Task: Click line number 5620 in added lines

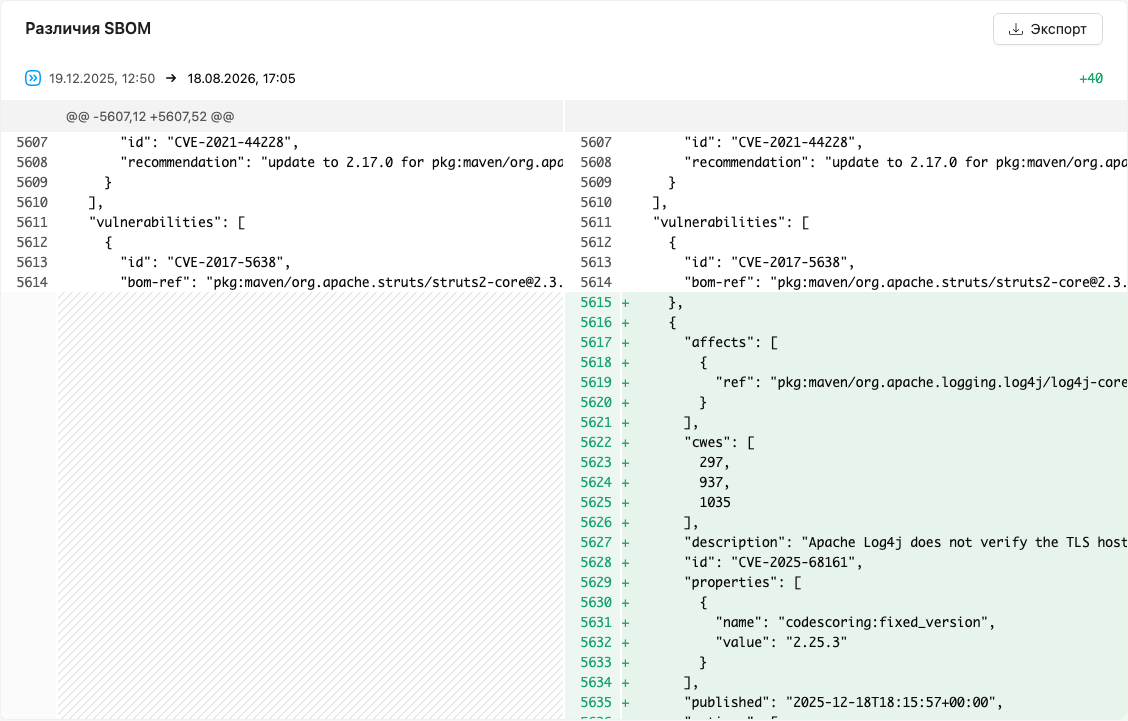Action: pos(596,402)
